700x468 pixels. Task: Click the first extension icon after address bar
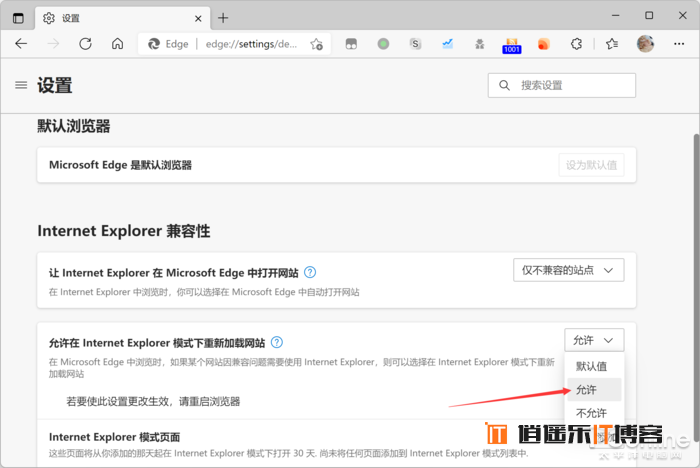[351, 44]
